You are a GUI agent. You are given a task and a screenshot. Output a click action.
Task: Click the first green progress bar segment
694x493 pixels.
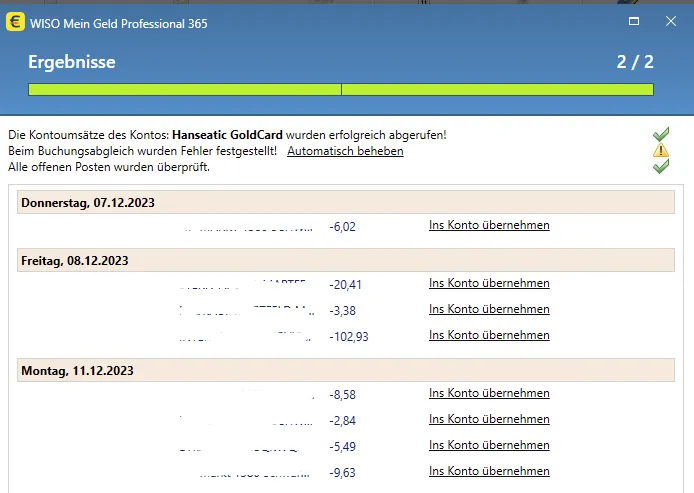pos(184,90)
